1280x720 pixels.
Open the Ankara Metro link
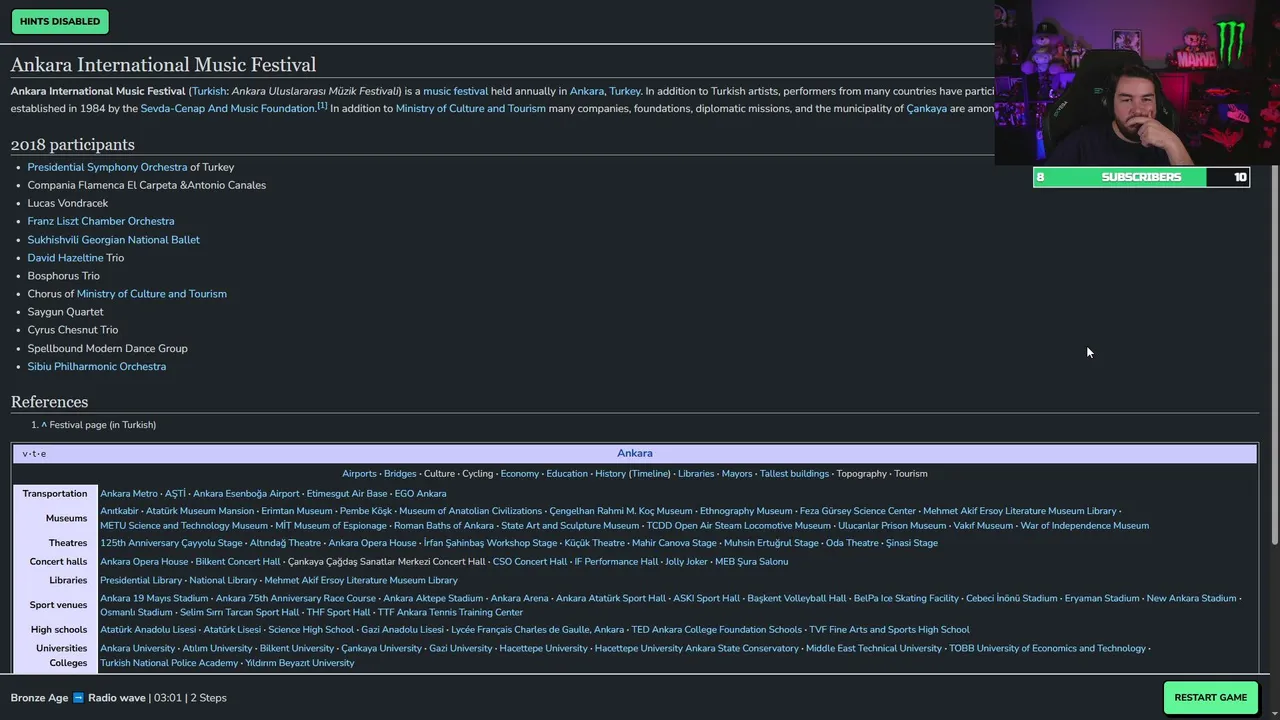click(x=129, y=494)
